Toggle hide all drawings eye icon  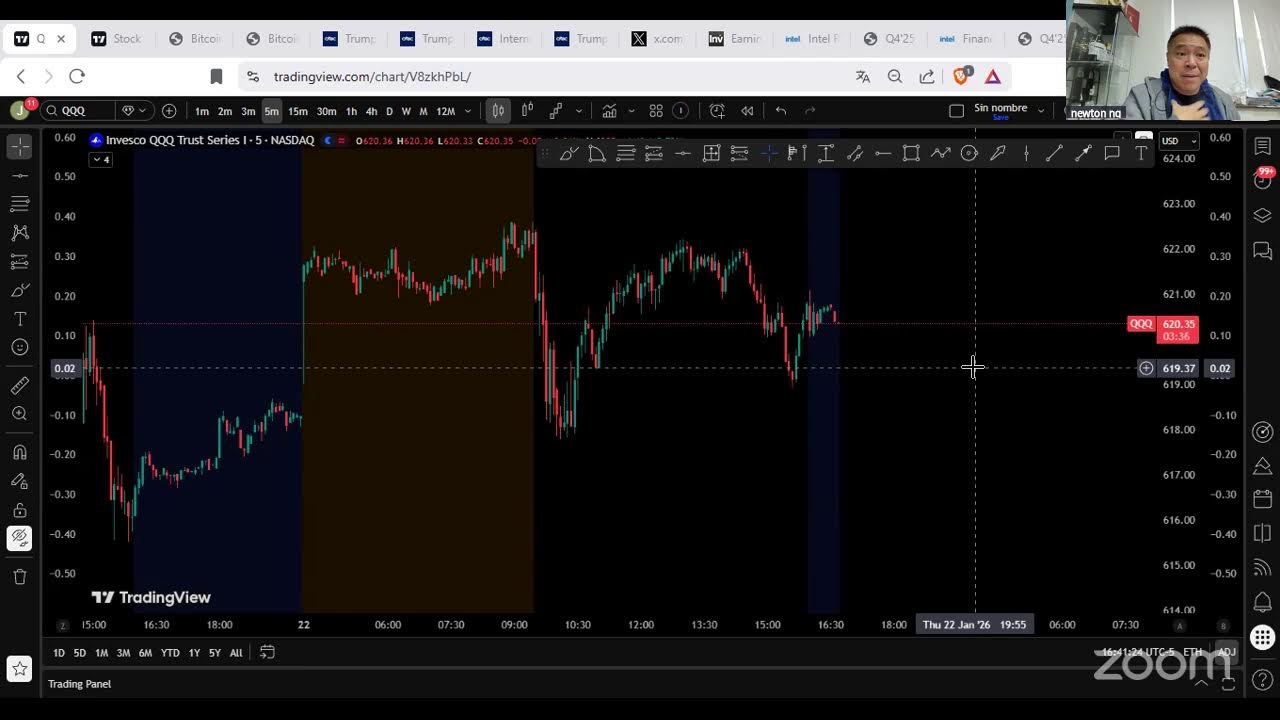pos(20,538)
